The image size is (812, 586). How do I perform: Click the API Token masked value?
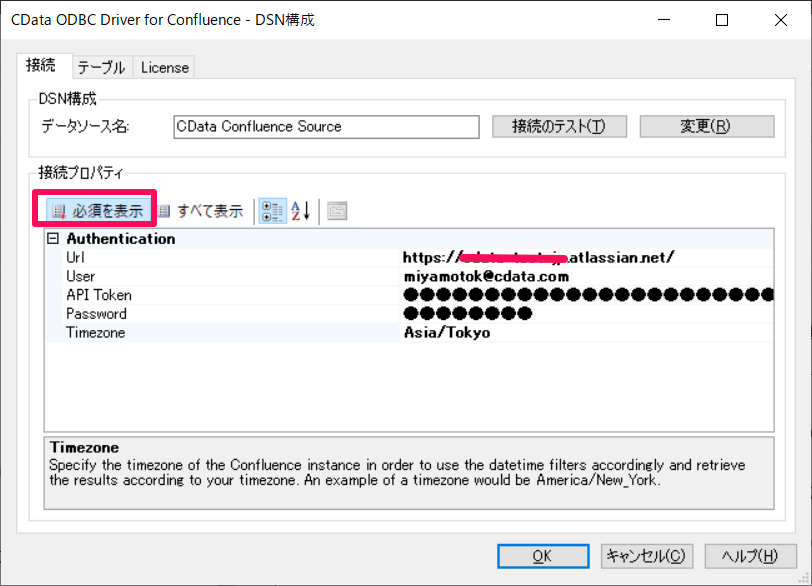click(x=588, y=295)
